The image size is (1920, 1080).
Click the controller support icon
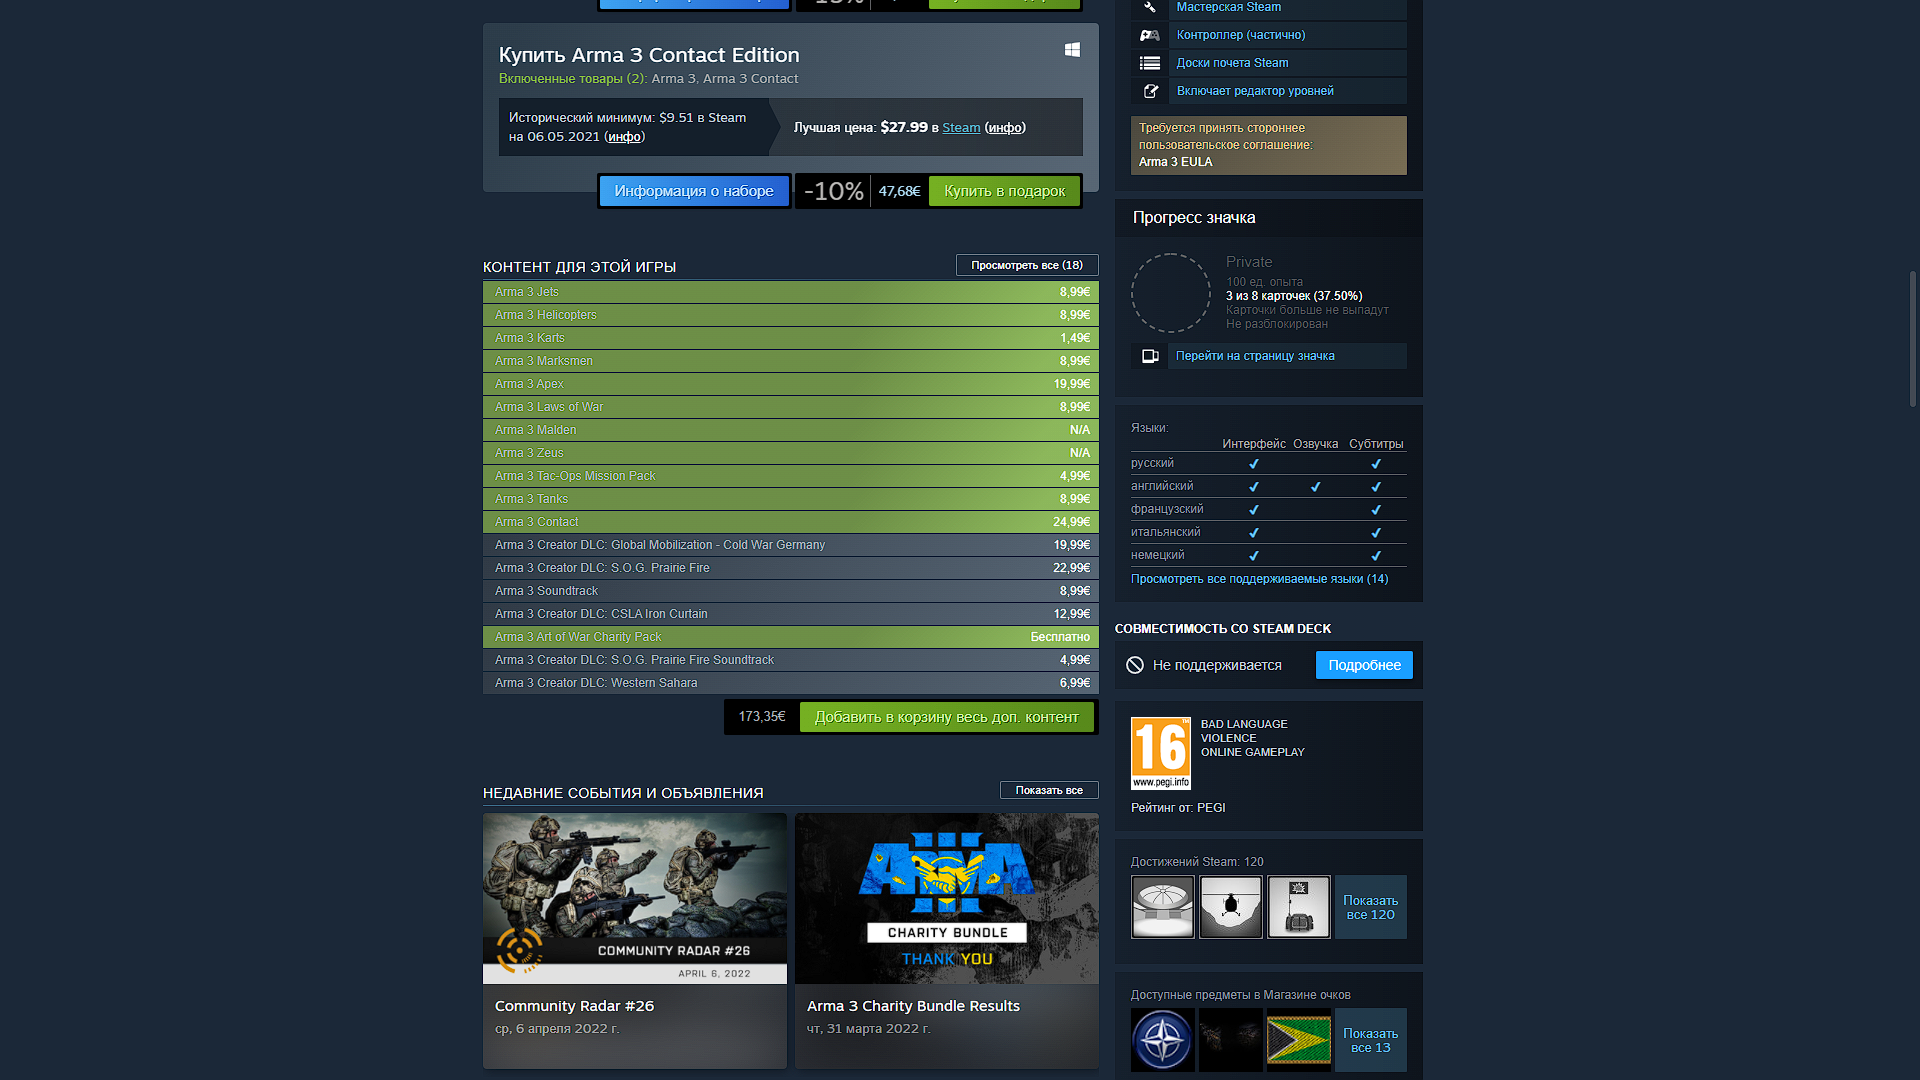pyautogui.click(x=1150, y=35)
